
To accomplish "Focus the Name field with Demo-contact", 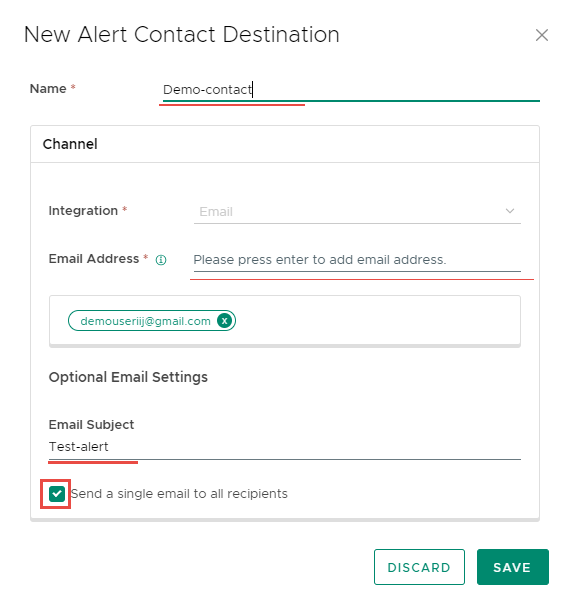I will pos(351,90).
